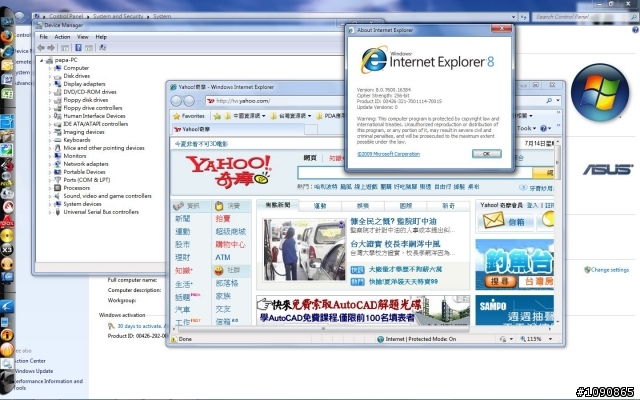This screenshot has width=640, height=400.
Task: Open the Excel icon in left dock
Action: [7, 93]
